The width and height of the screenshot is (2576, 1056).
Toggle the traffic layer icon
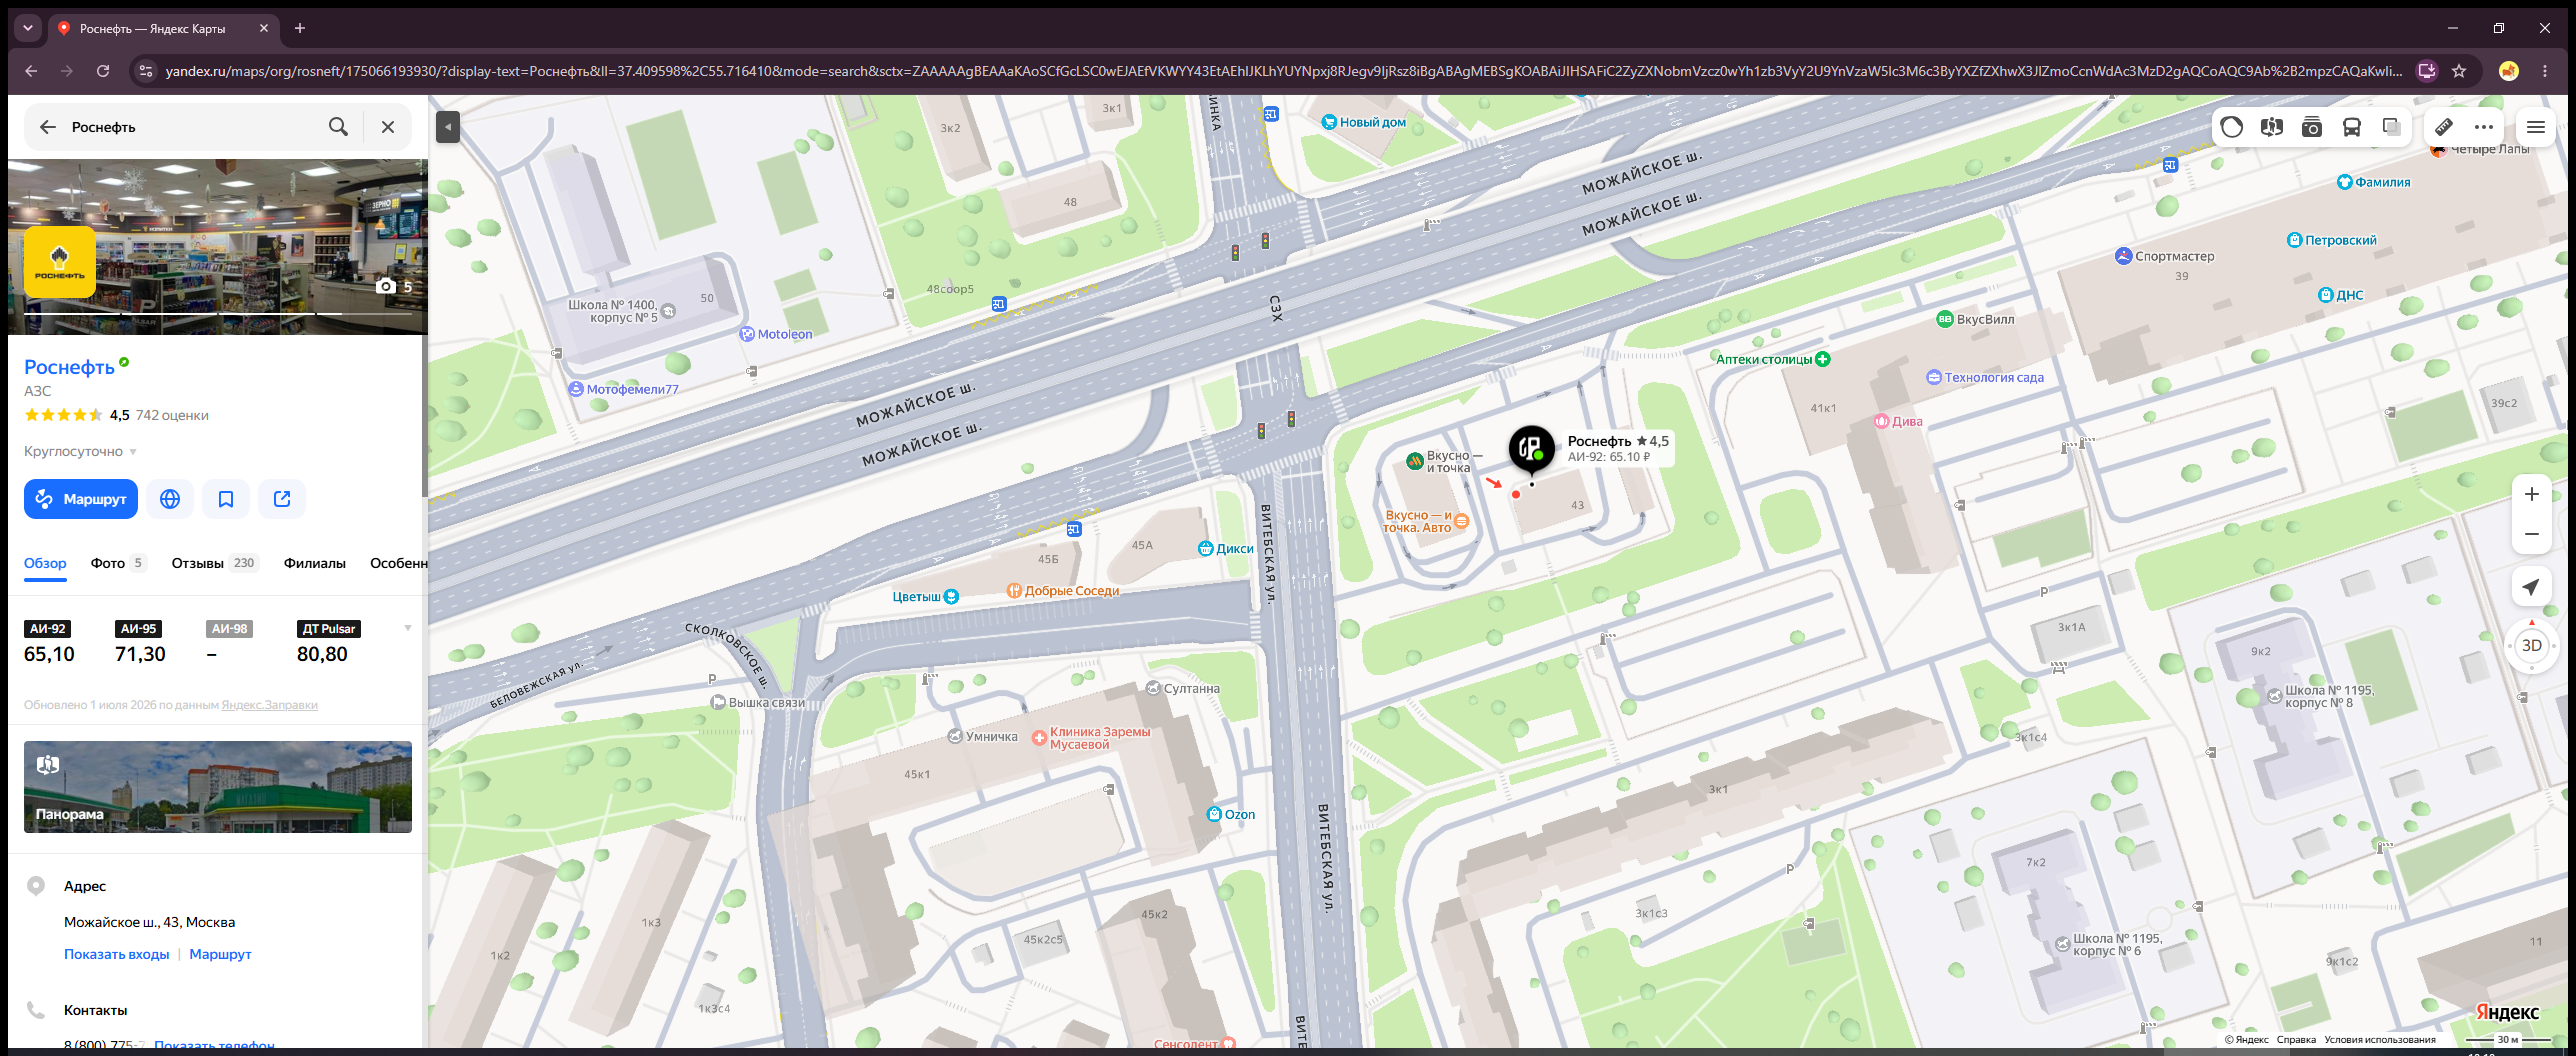pyautogui.click(x=2232, y=127)
